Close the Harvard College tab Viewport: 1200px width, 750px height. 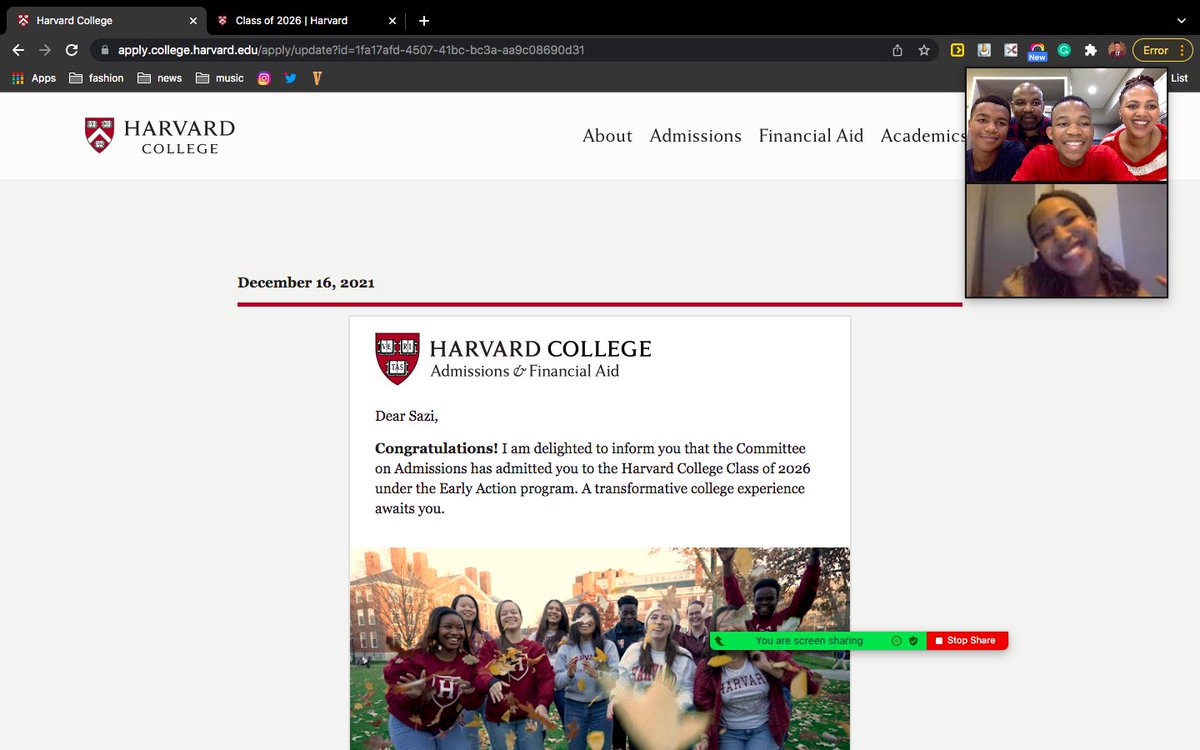coord(193,20)
